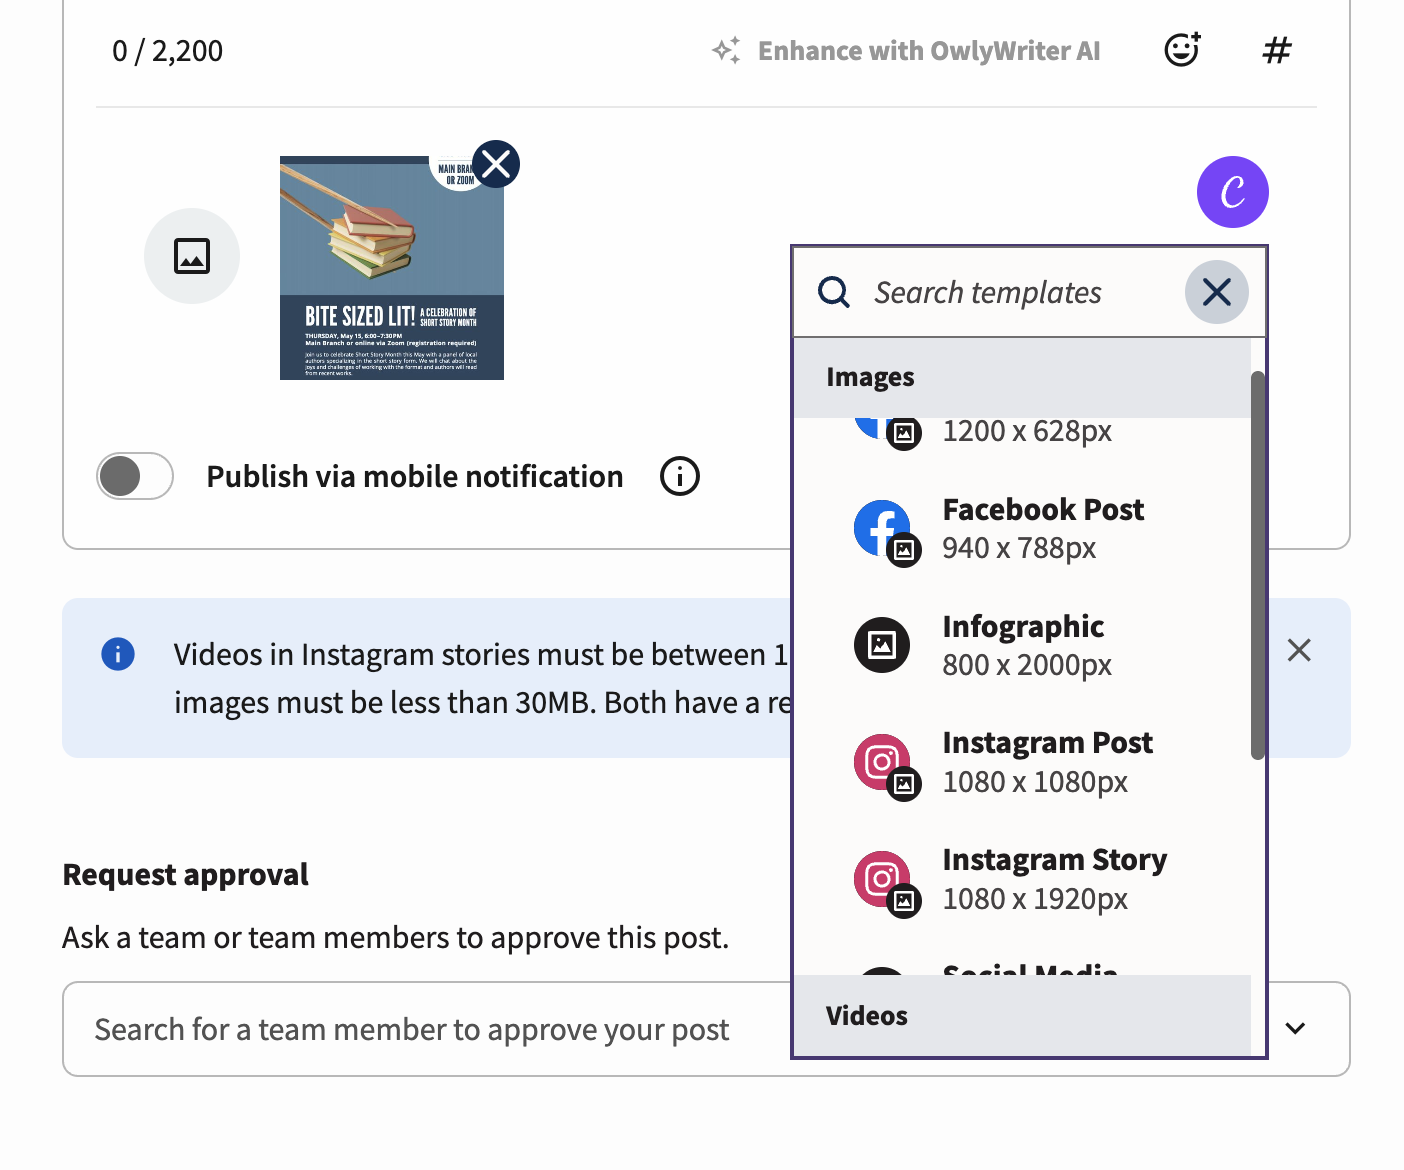Click the search magnifier in the templates panel
Image resolution: width=1404 pixels, height=1170 pixels.
pos(834,292)
